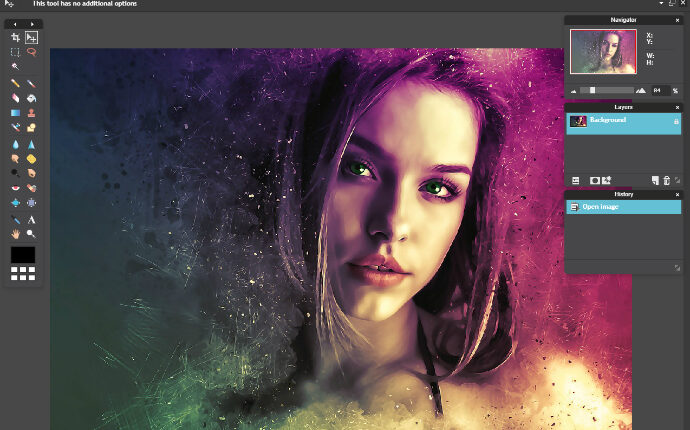
Task: Select the Move tool
Action: click(x=32, y=37)
